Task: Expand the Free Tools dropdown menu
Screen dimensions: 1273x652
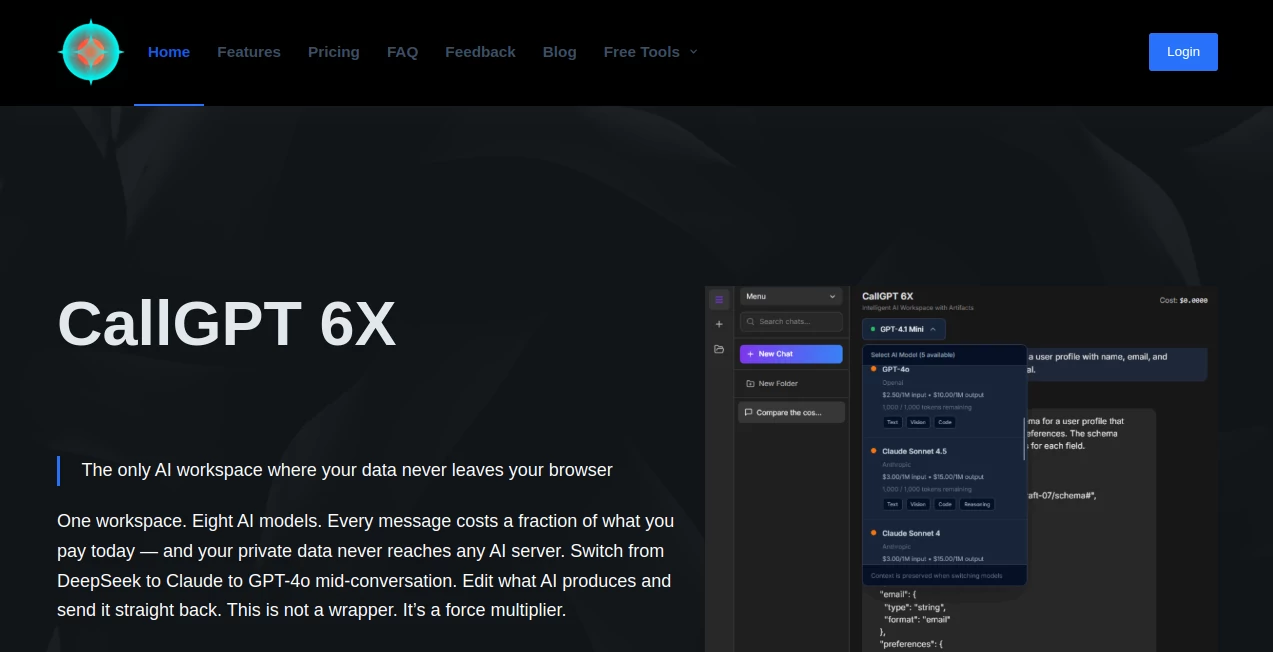Action: [x=650, y=52]
